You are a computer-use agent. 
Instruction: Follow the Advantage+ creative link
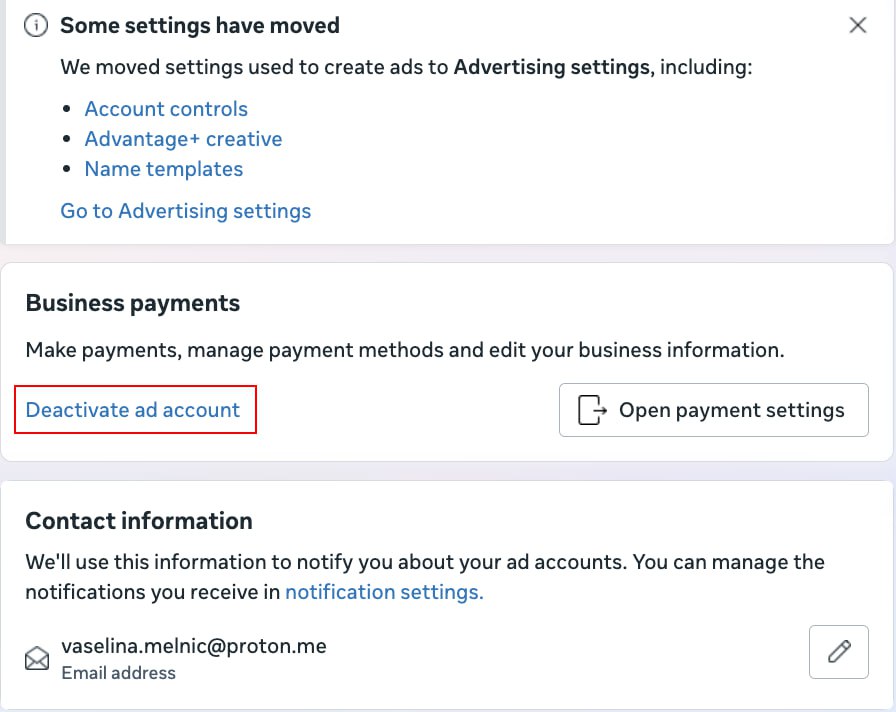(183, 139)
